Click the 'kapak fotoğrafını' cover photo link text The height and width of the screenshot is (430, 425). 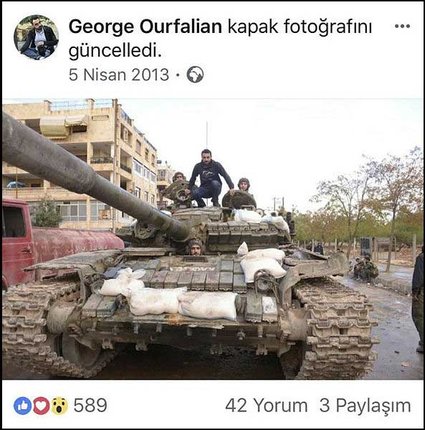tap(300, 27)
